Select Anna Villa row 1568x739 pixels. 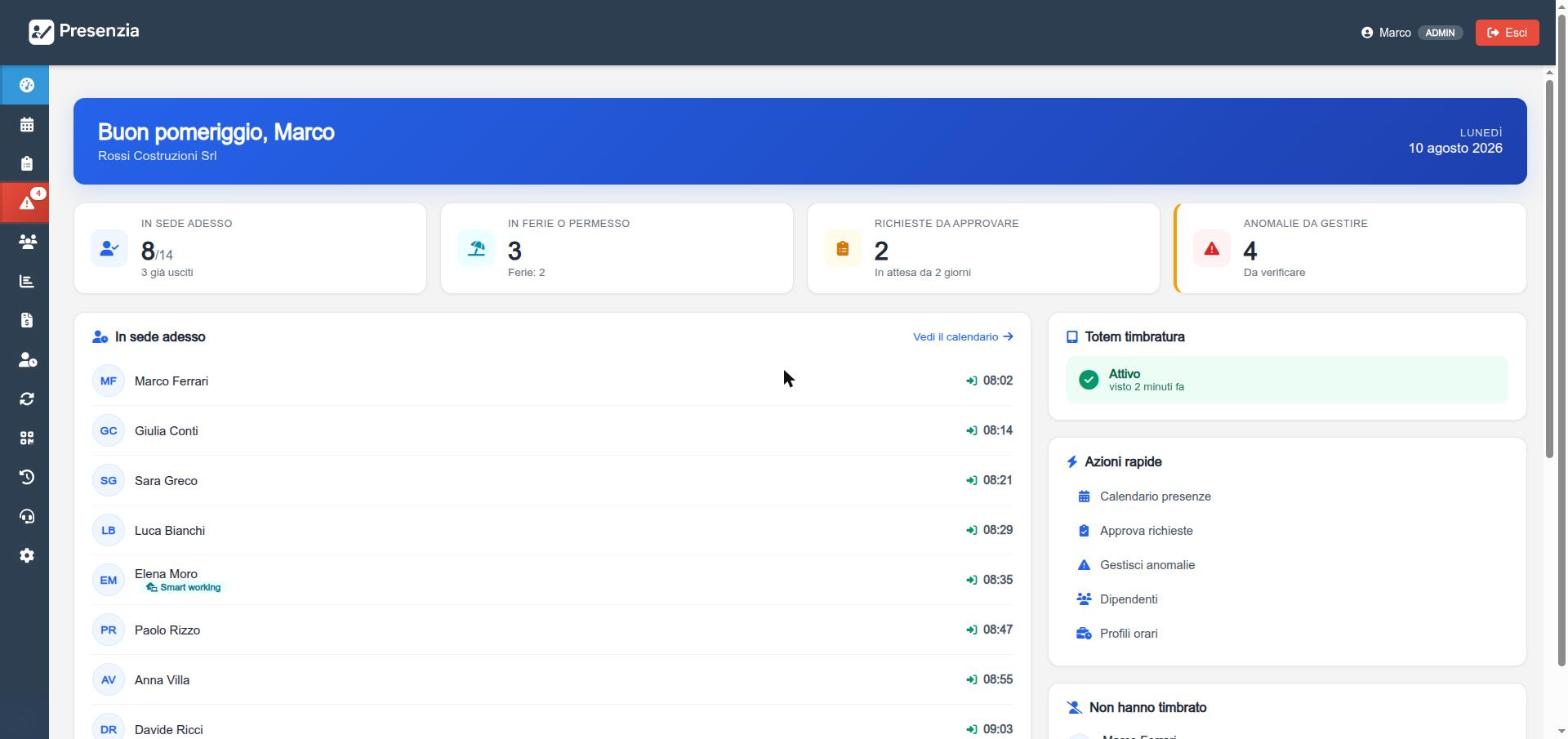pyautogui.click(x=552, y=680)
